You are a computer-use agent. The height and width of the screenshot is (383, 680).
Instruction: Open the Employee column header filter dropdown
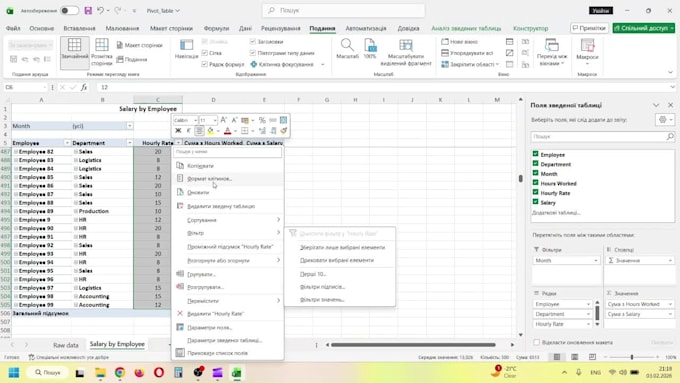click(67, 143)
